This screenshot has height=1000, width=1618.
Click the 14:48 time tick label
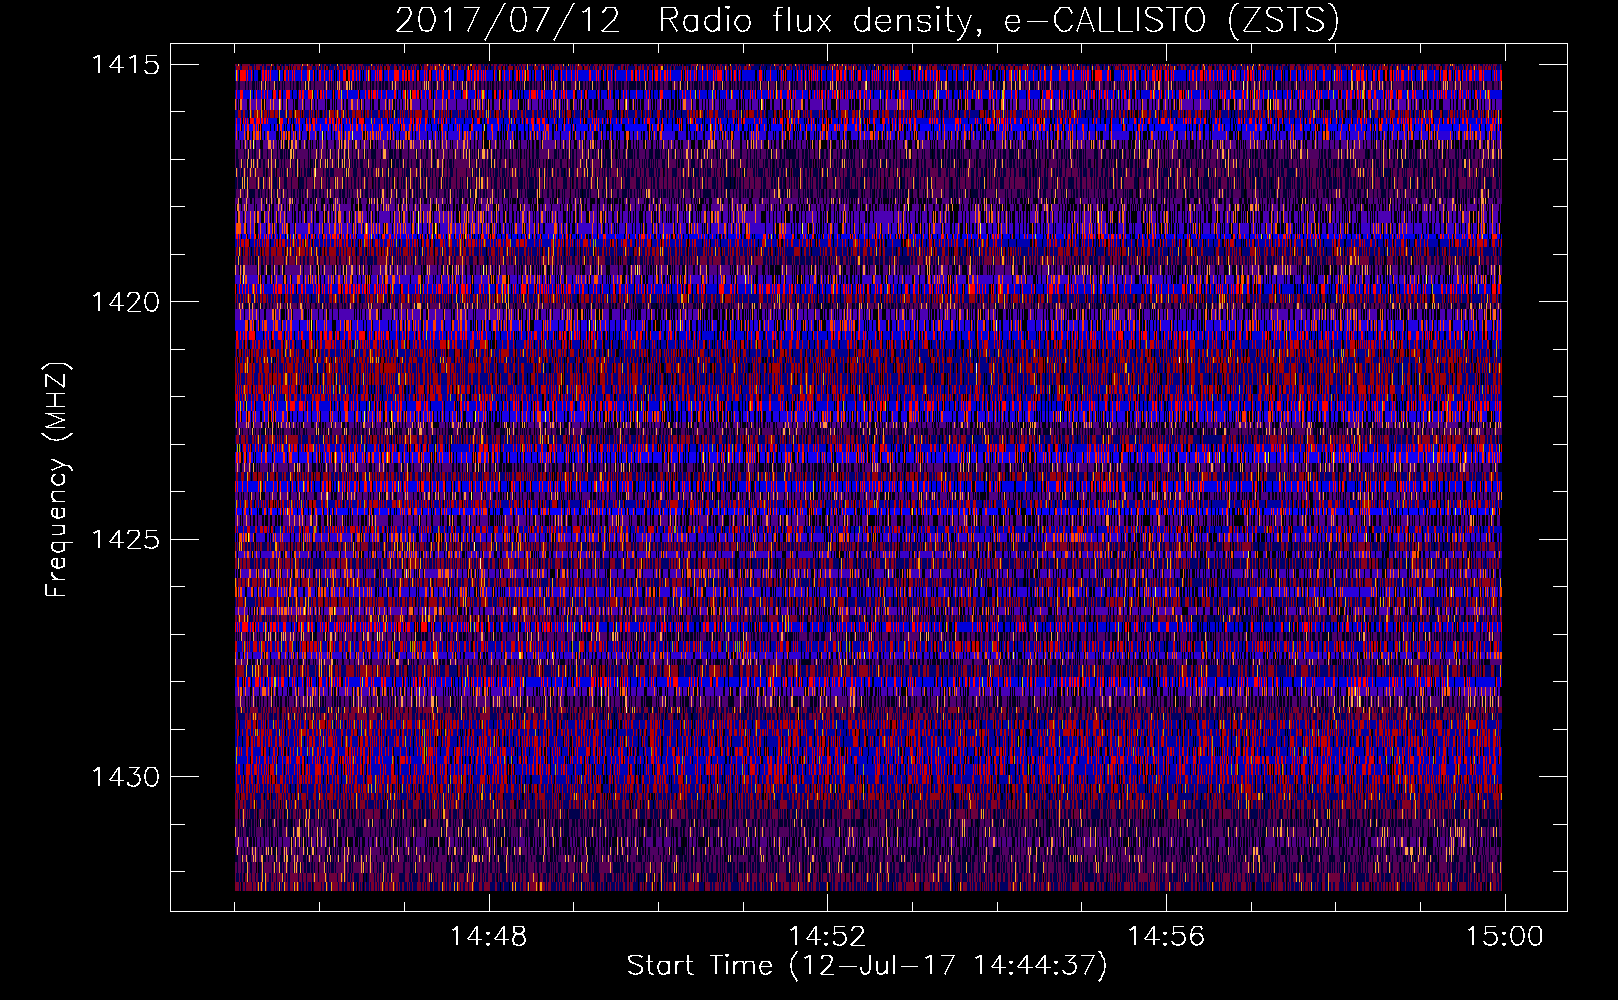(488, 937)
